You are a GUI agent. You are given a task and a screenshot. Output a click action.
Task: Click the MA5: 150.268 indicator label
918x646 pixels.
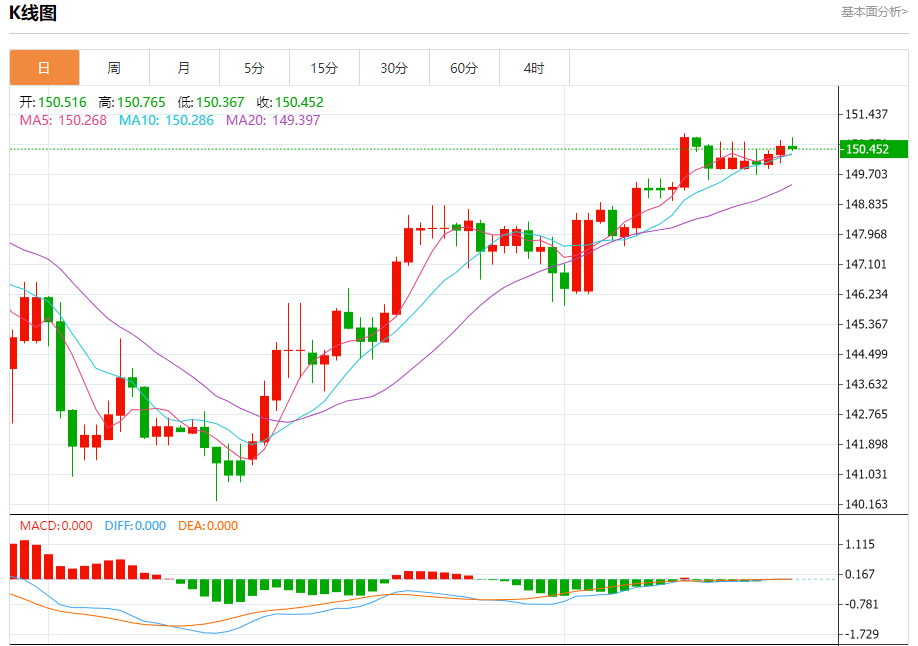coord(63,121)
